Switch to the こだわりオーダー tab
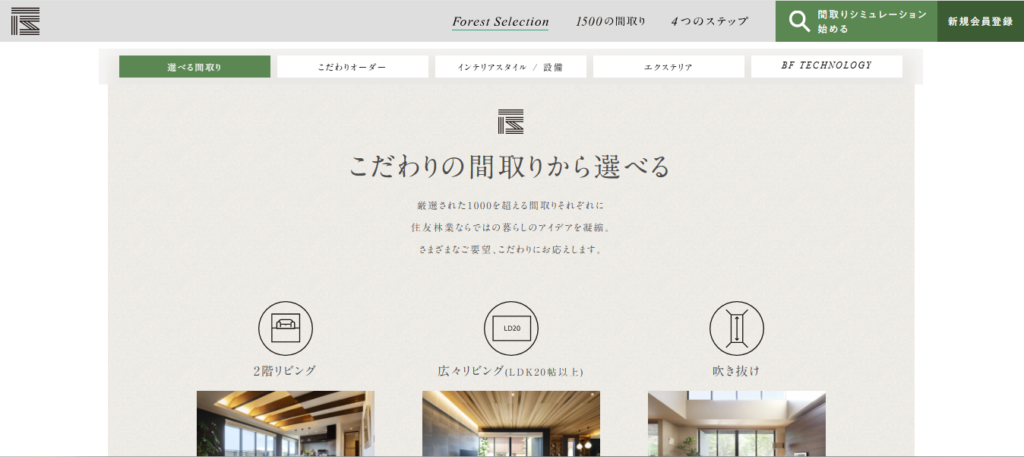 point(352,67)
